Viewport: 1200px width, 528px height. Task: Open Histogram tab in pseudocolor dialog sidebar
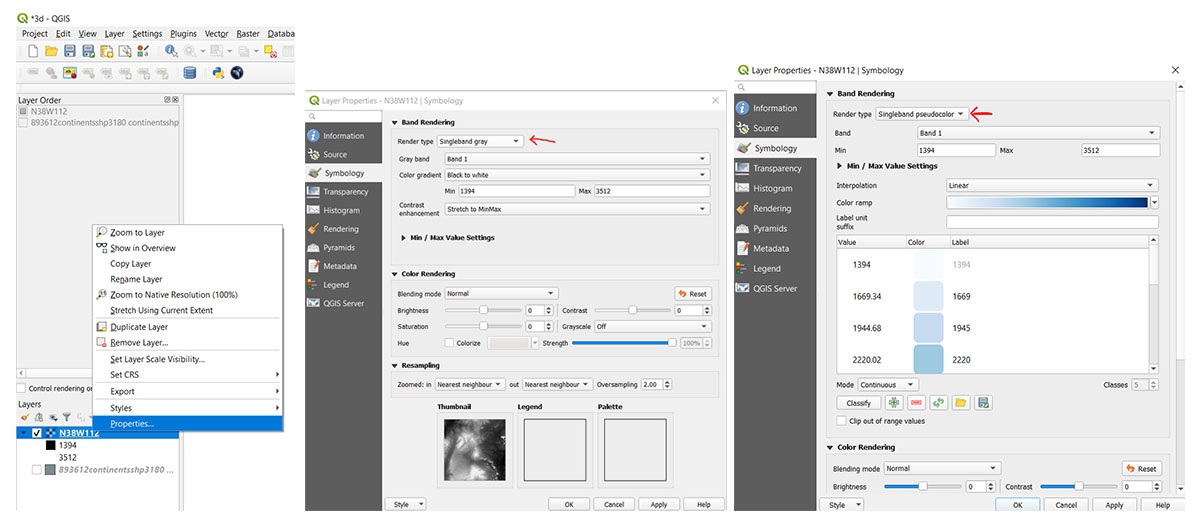click(771, 188)
